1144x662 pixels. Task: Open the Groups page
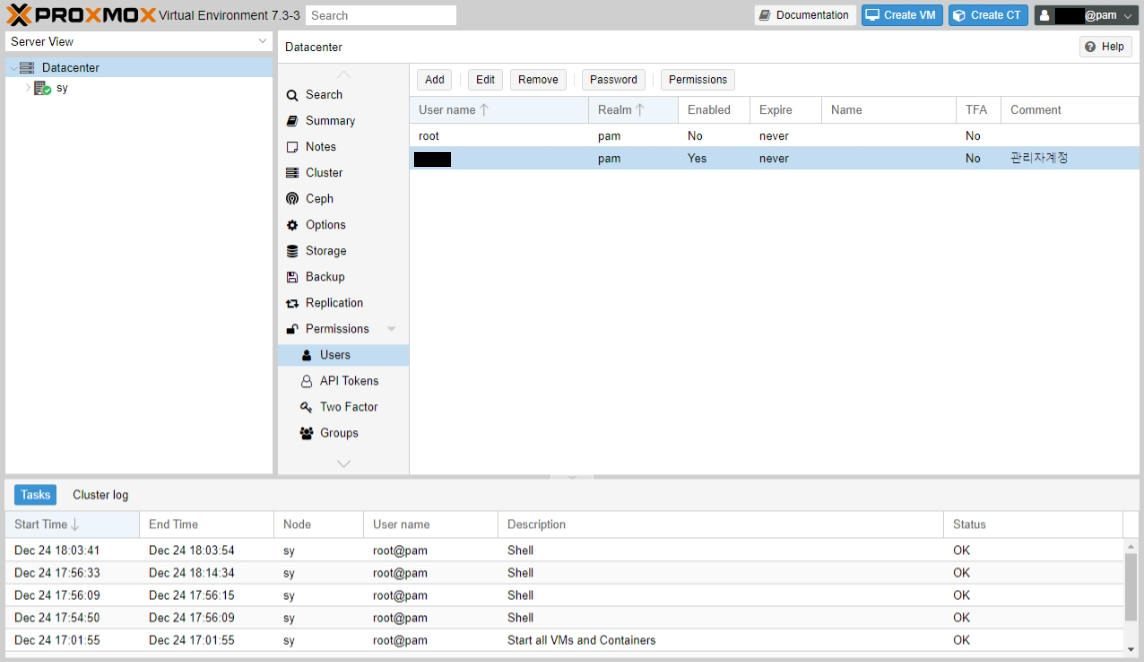[343, 433]
